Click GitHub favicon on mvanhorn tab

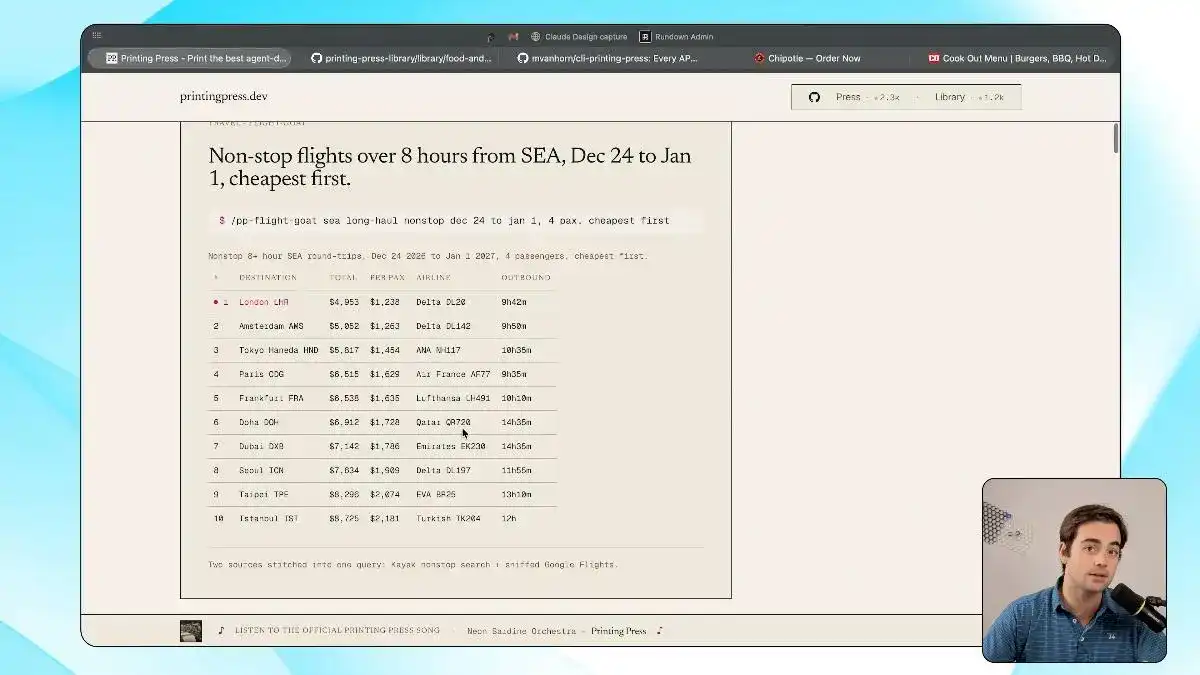[522, 58]
